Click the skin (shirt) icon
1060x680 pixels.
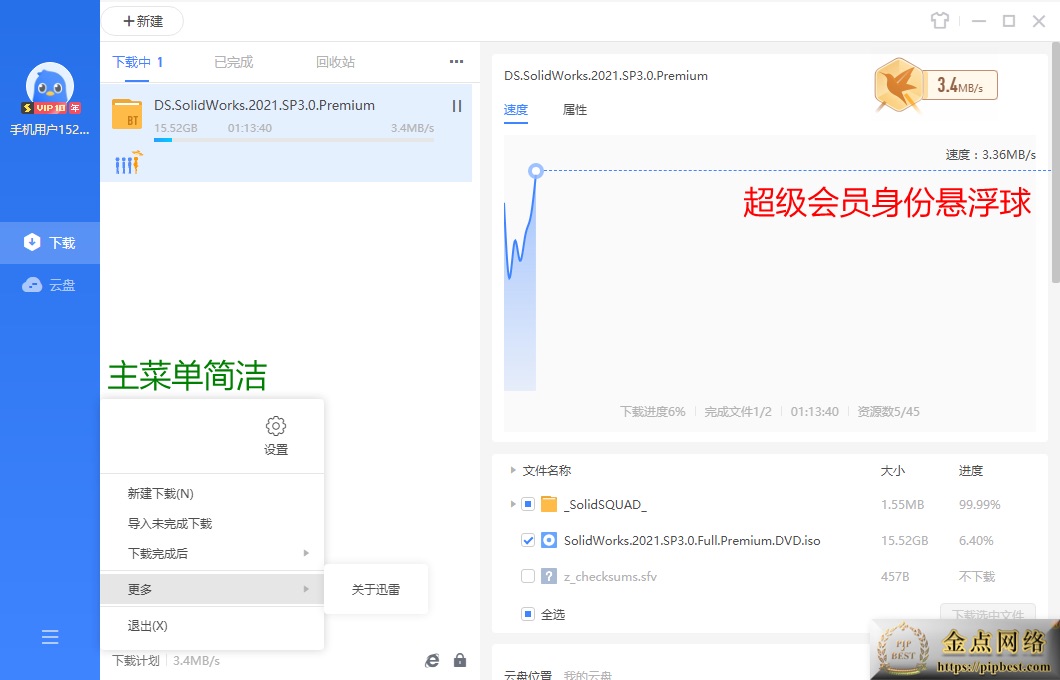pos(940,21)
